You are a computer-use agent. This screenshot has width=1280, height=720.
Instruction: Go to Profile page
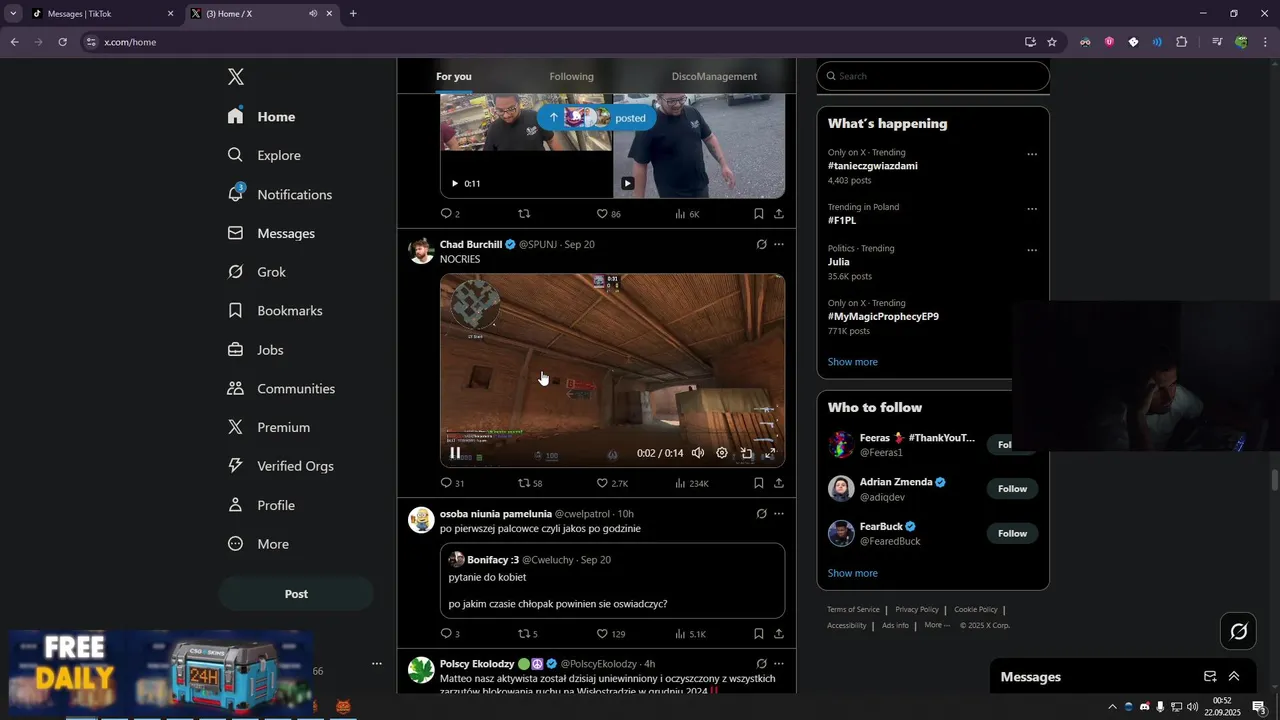tap(261, 505)
